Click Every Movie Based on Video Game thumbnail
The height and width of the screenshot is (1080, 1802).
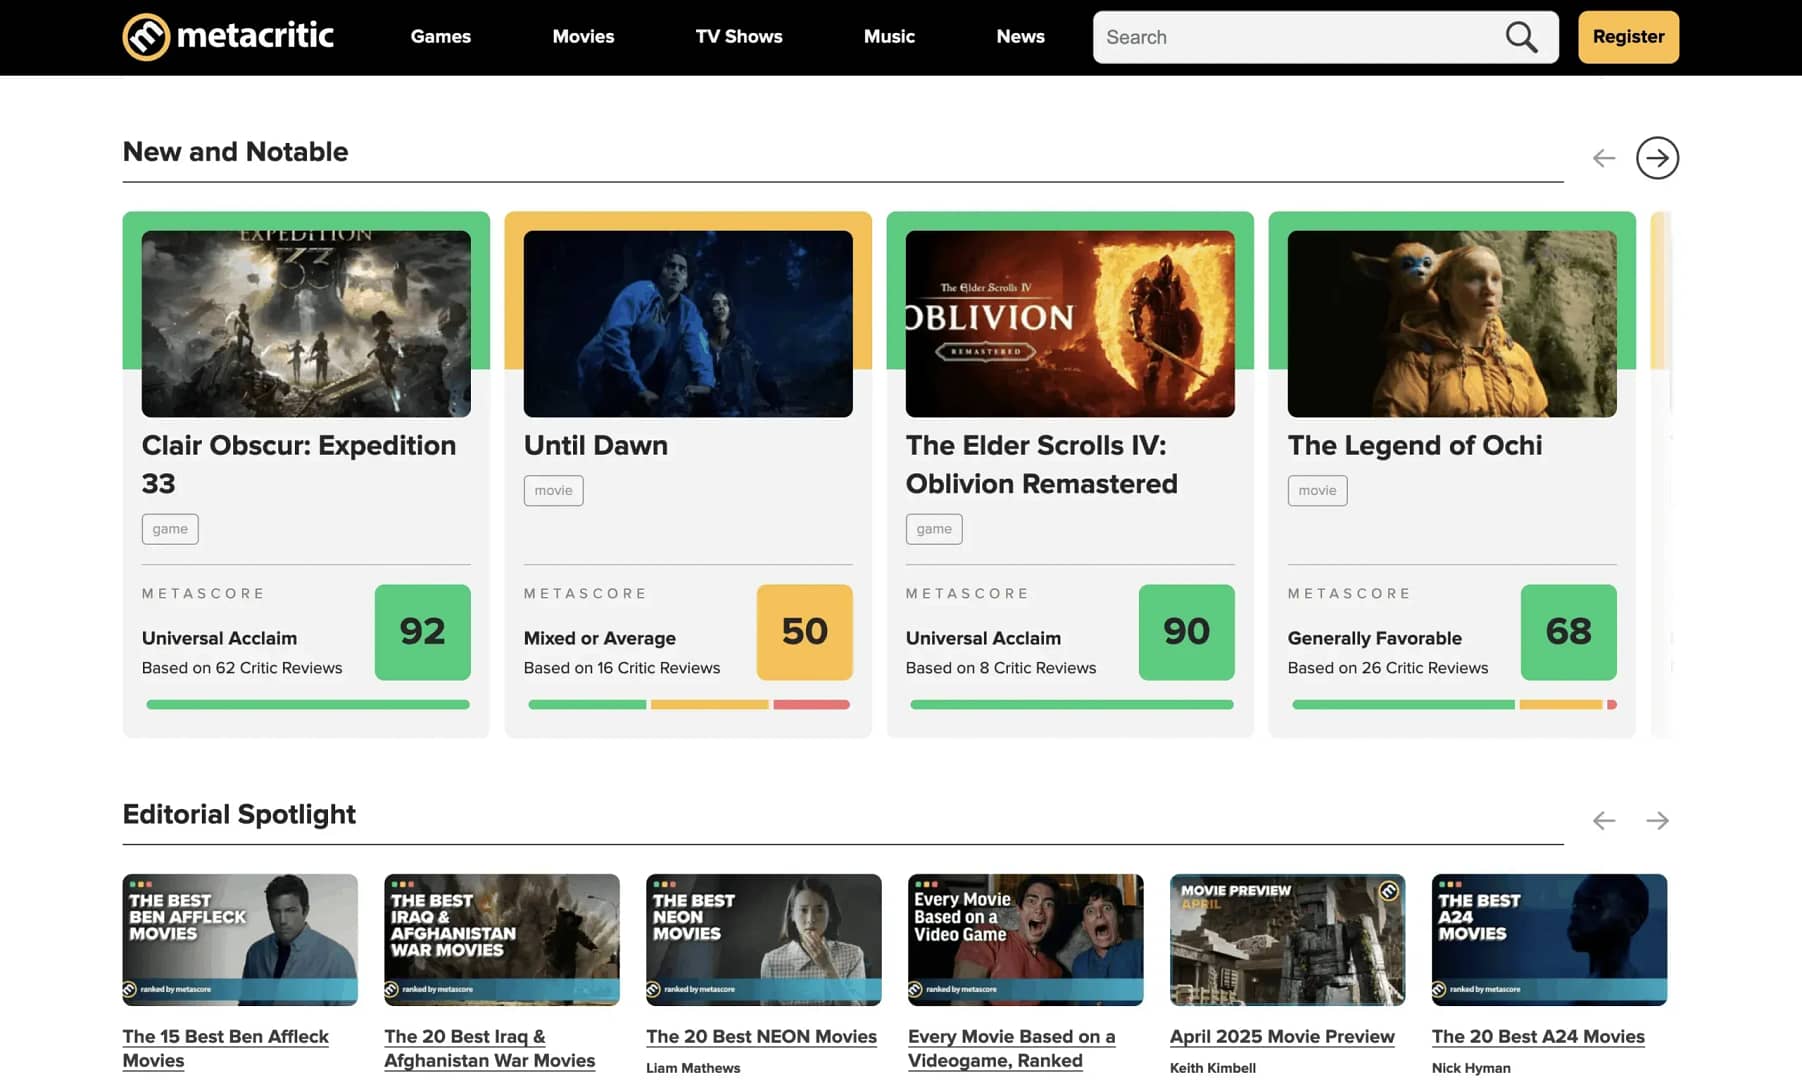1026,940
